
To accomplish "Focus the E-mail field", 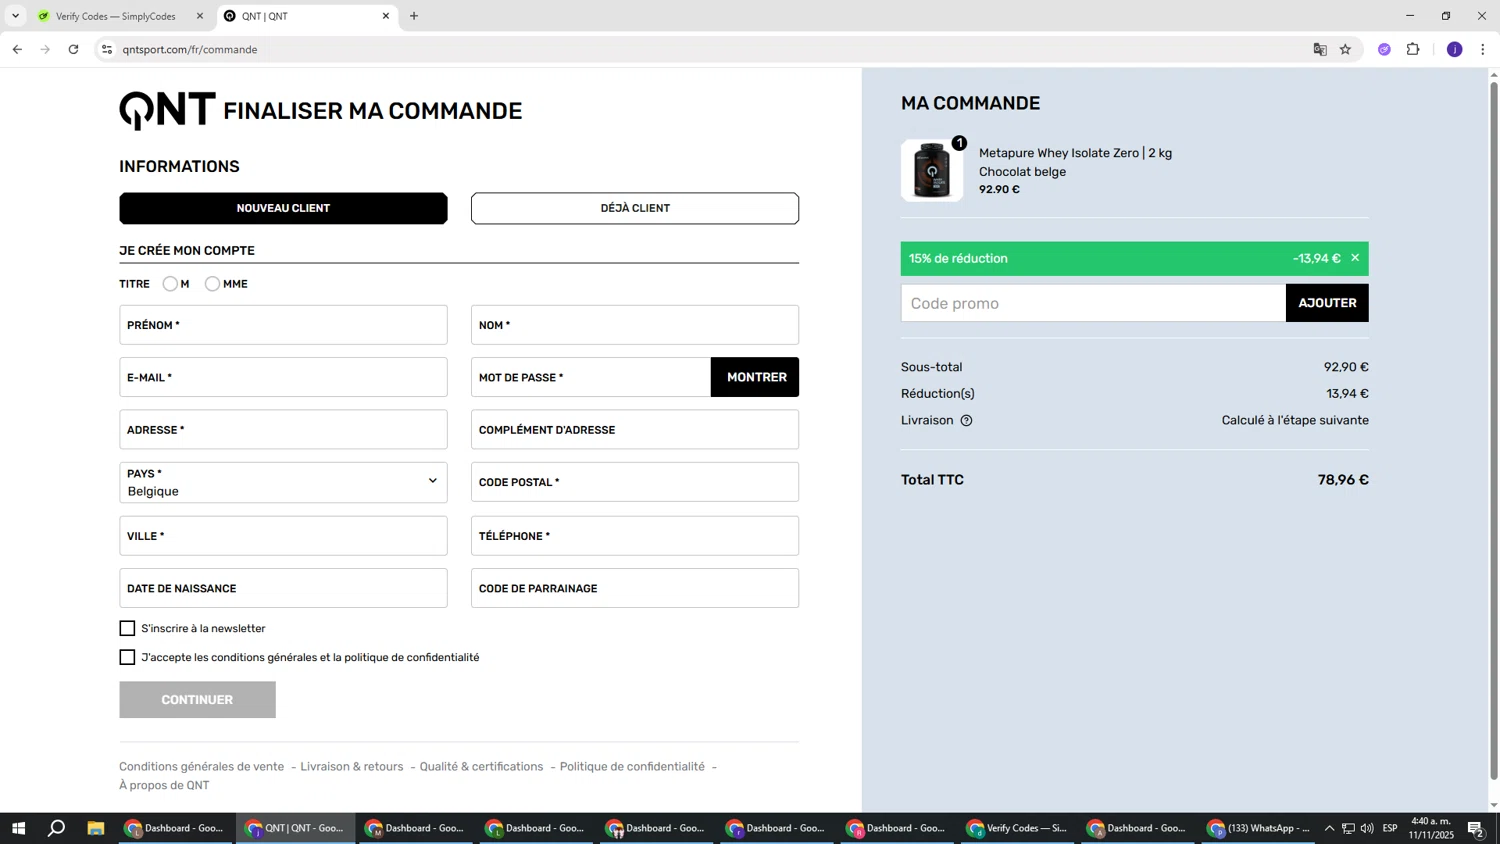I will tap(283, 377).
